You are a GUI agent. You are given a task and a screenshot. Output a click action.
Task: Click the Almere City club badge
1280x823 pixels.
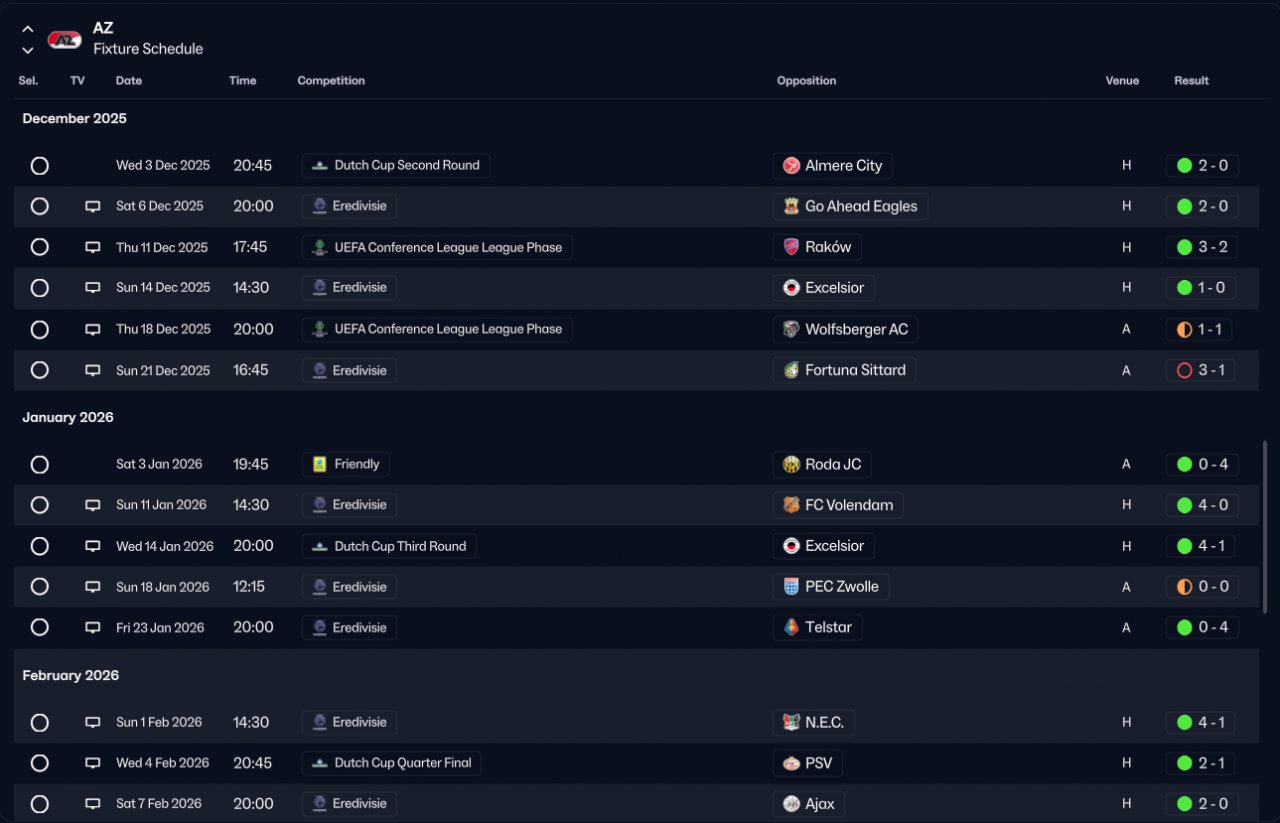tap(791, 166)
